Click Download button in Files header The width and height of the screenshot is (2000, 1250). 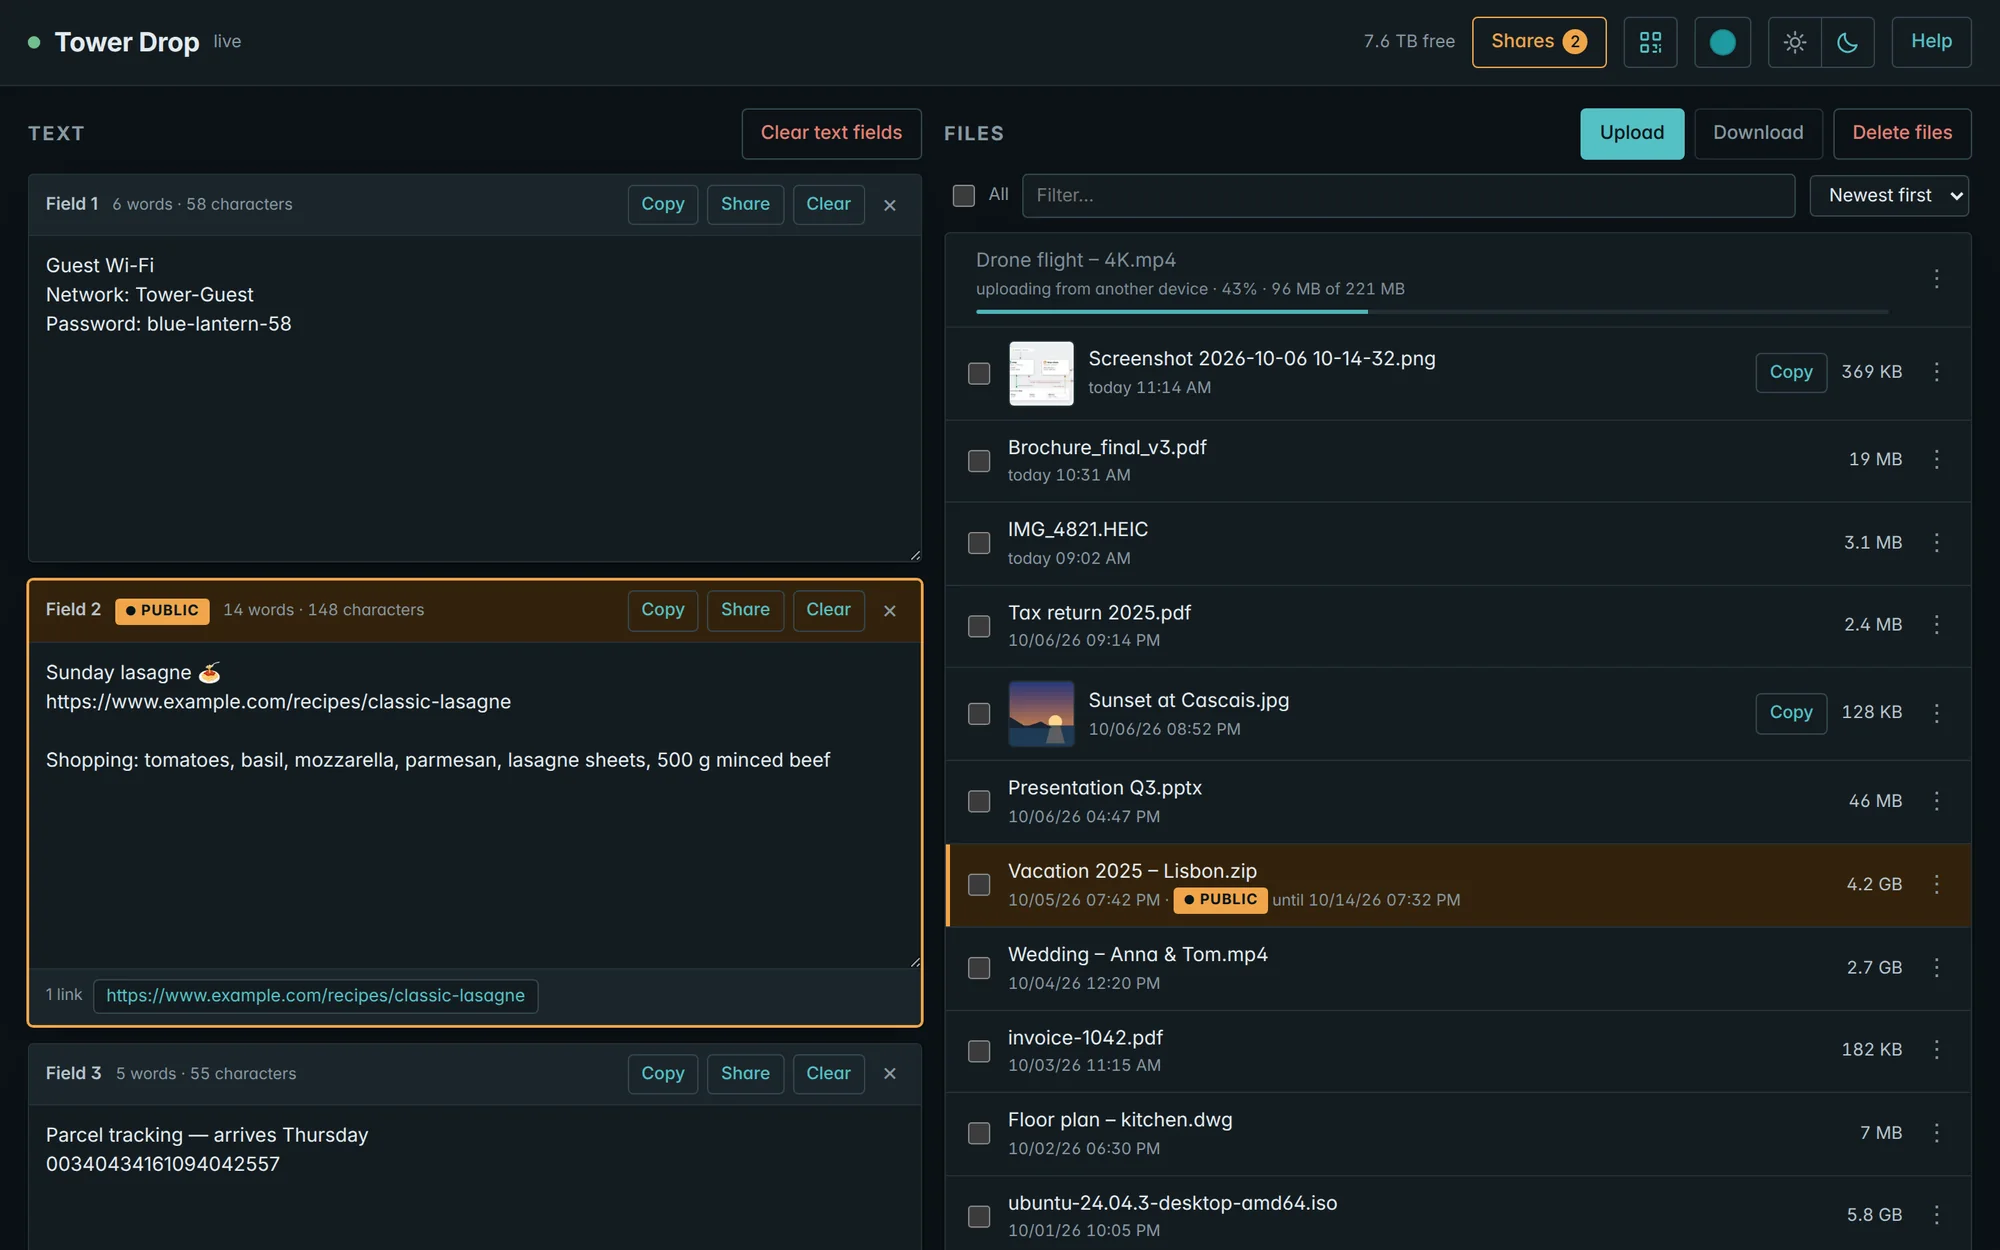[x=1758, y=133]
